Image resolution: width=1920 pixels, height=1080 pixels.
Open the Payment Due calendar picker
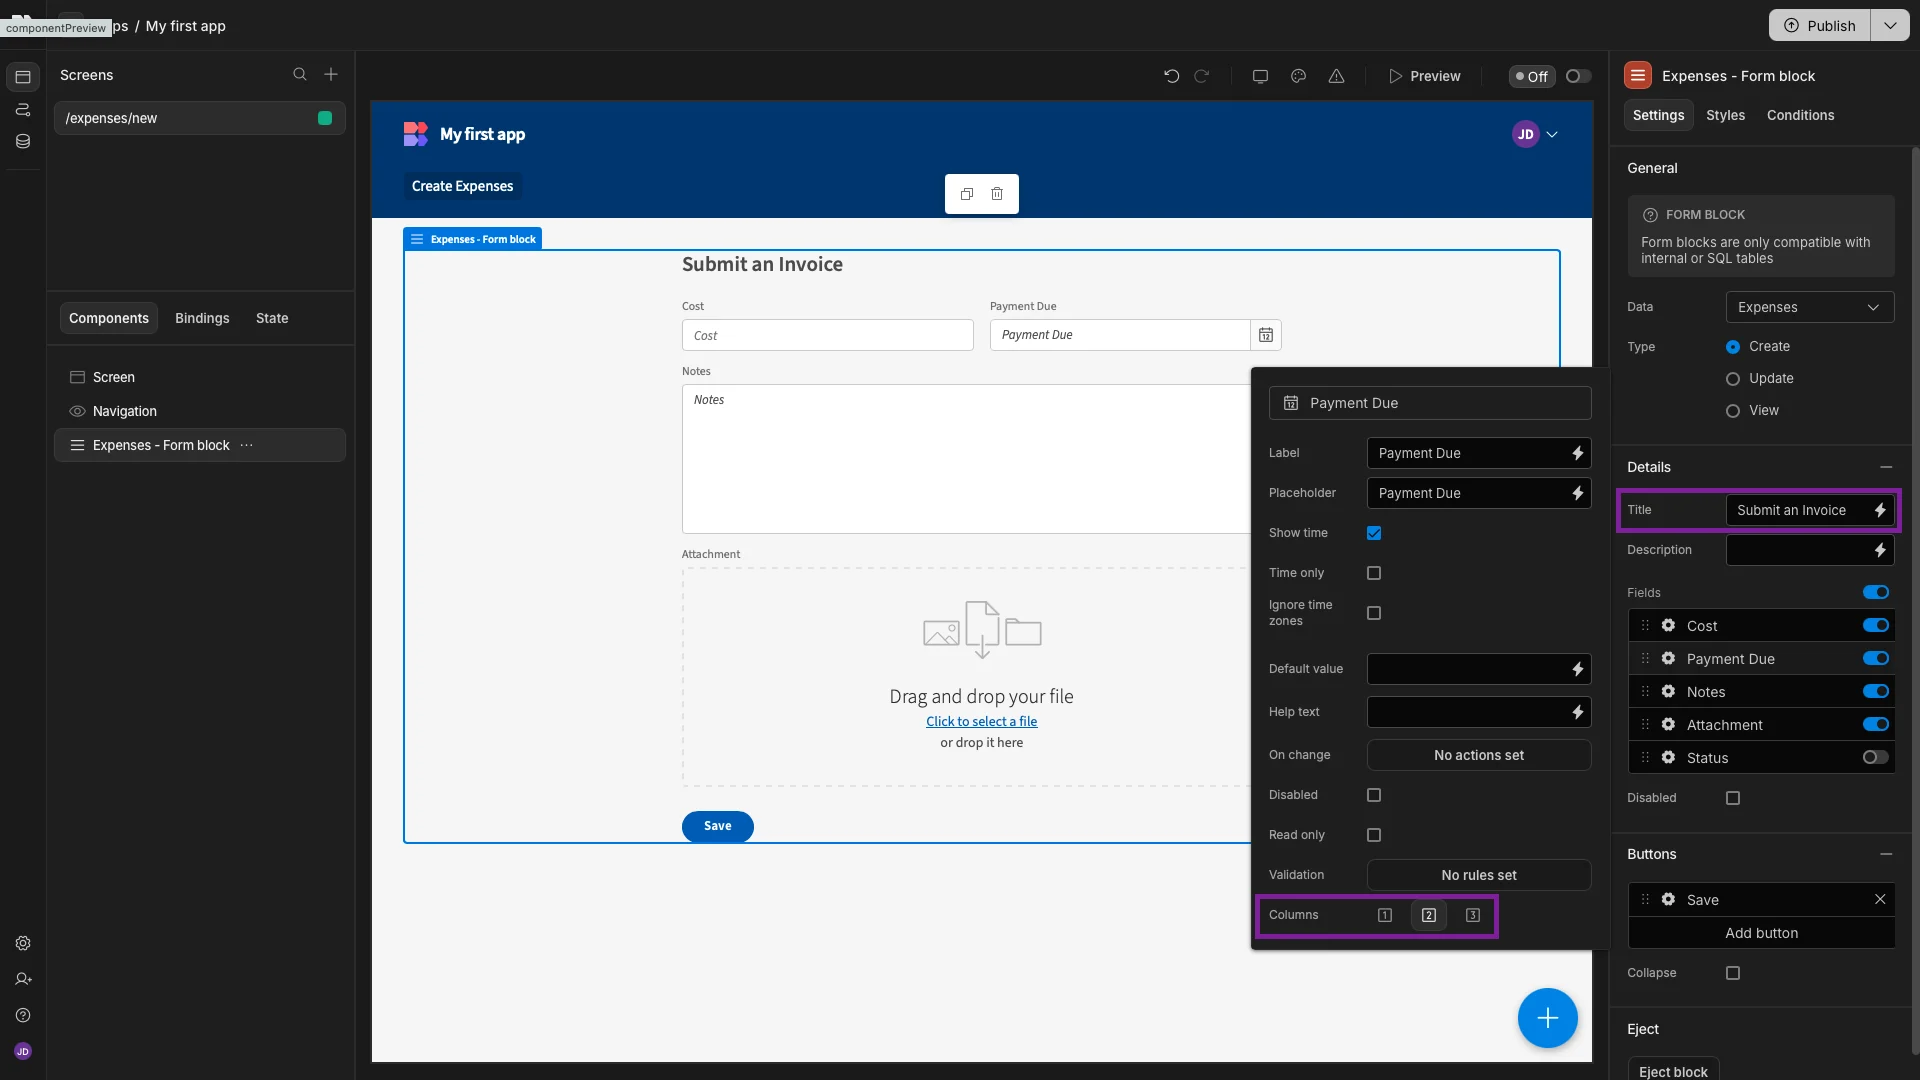pyautogui.click(x=1266, y=335)
